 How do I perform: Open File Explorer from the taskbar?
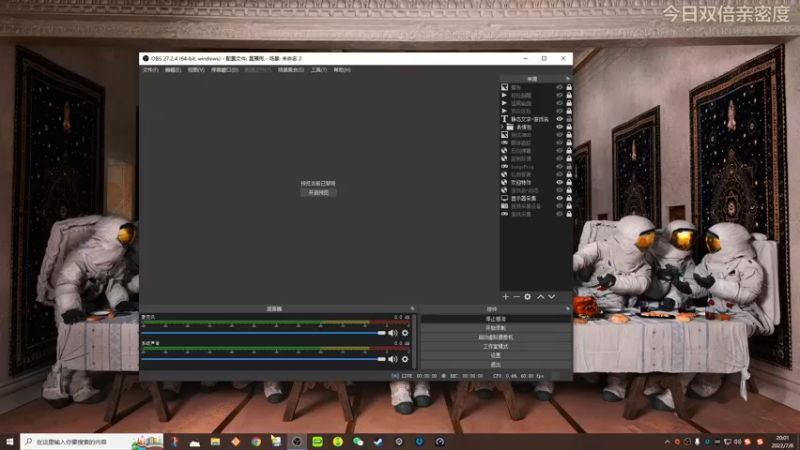click(215, 442)
